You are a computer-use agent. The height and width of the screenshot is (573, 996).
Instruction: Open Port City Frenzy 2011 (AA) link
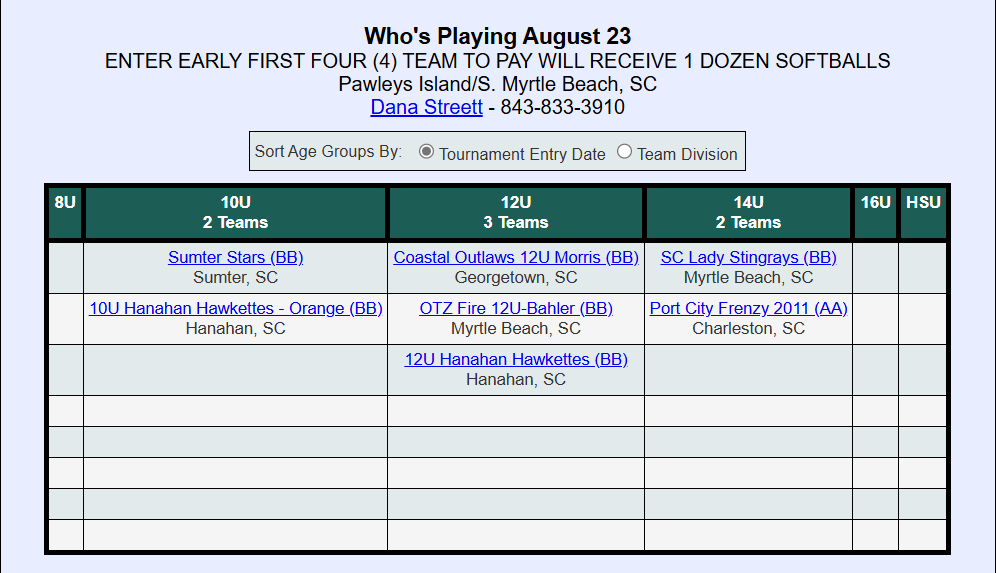(x=748, y=308)
